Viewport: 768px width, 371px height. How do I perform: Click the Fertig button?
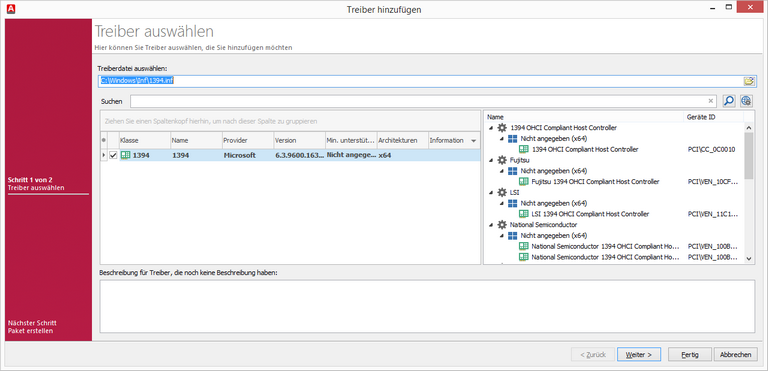click(690, 354)
